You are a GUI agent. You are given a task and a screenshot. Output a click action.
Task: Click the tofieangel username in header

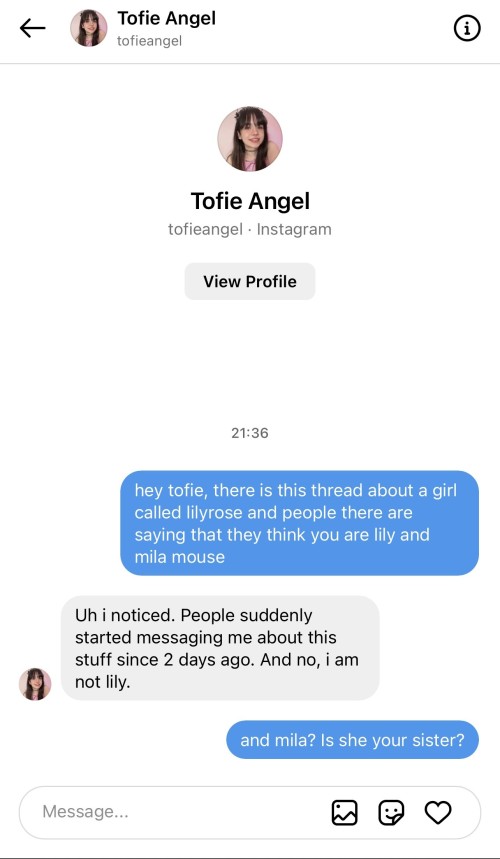point(150,41)
